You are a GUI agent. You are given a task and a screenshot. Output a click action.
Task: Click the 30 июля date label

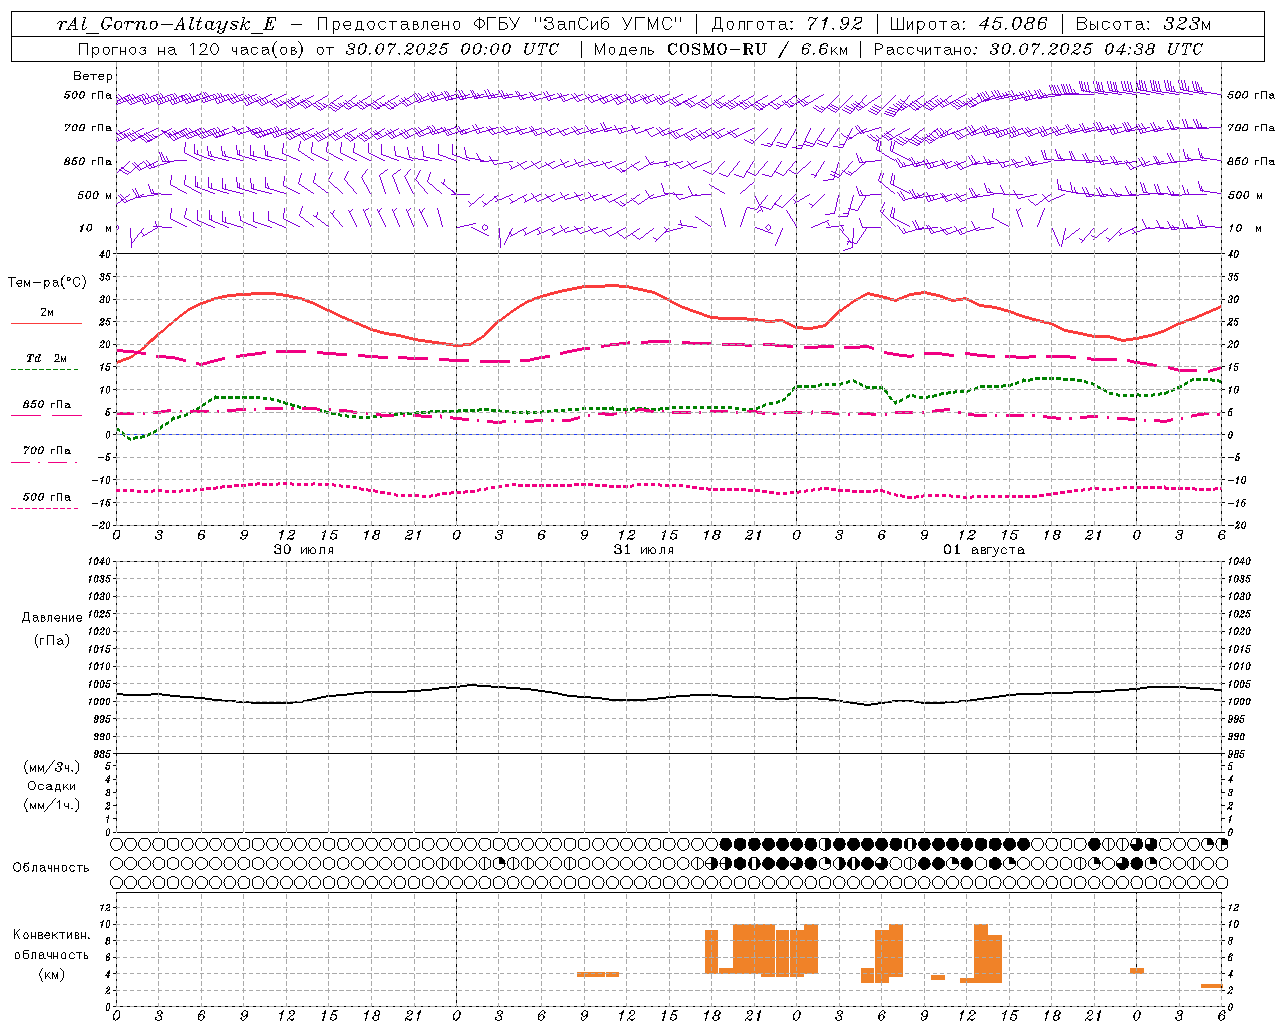pyautogui.click(x=304, y=550)
